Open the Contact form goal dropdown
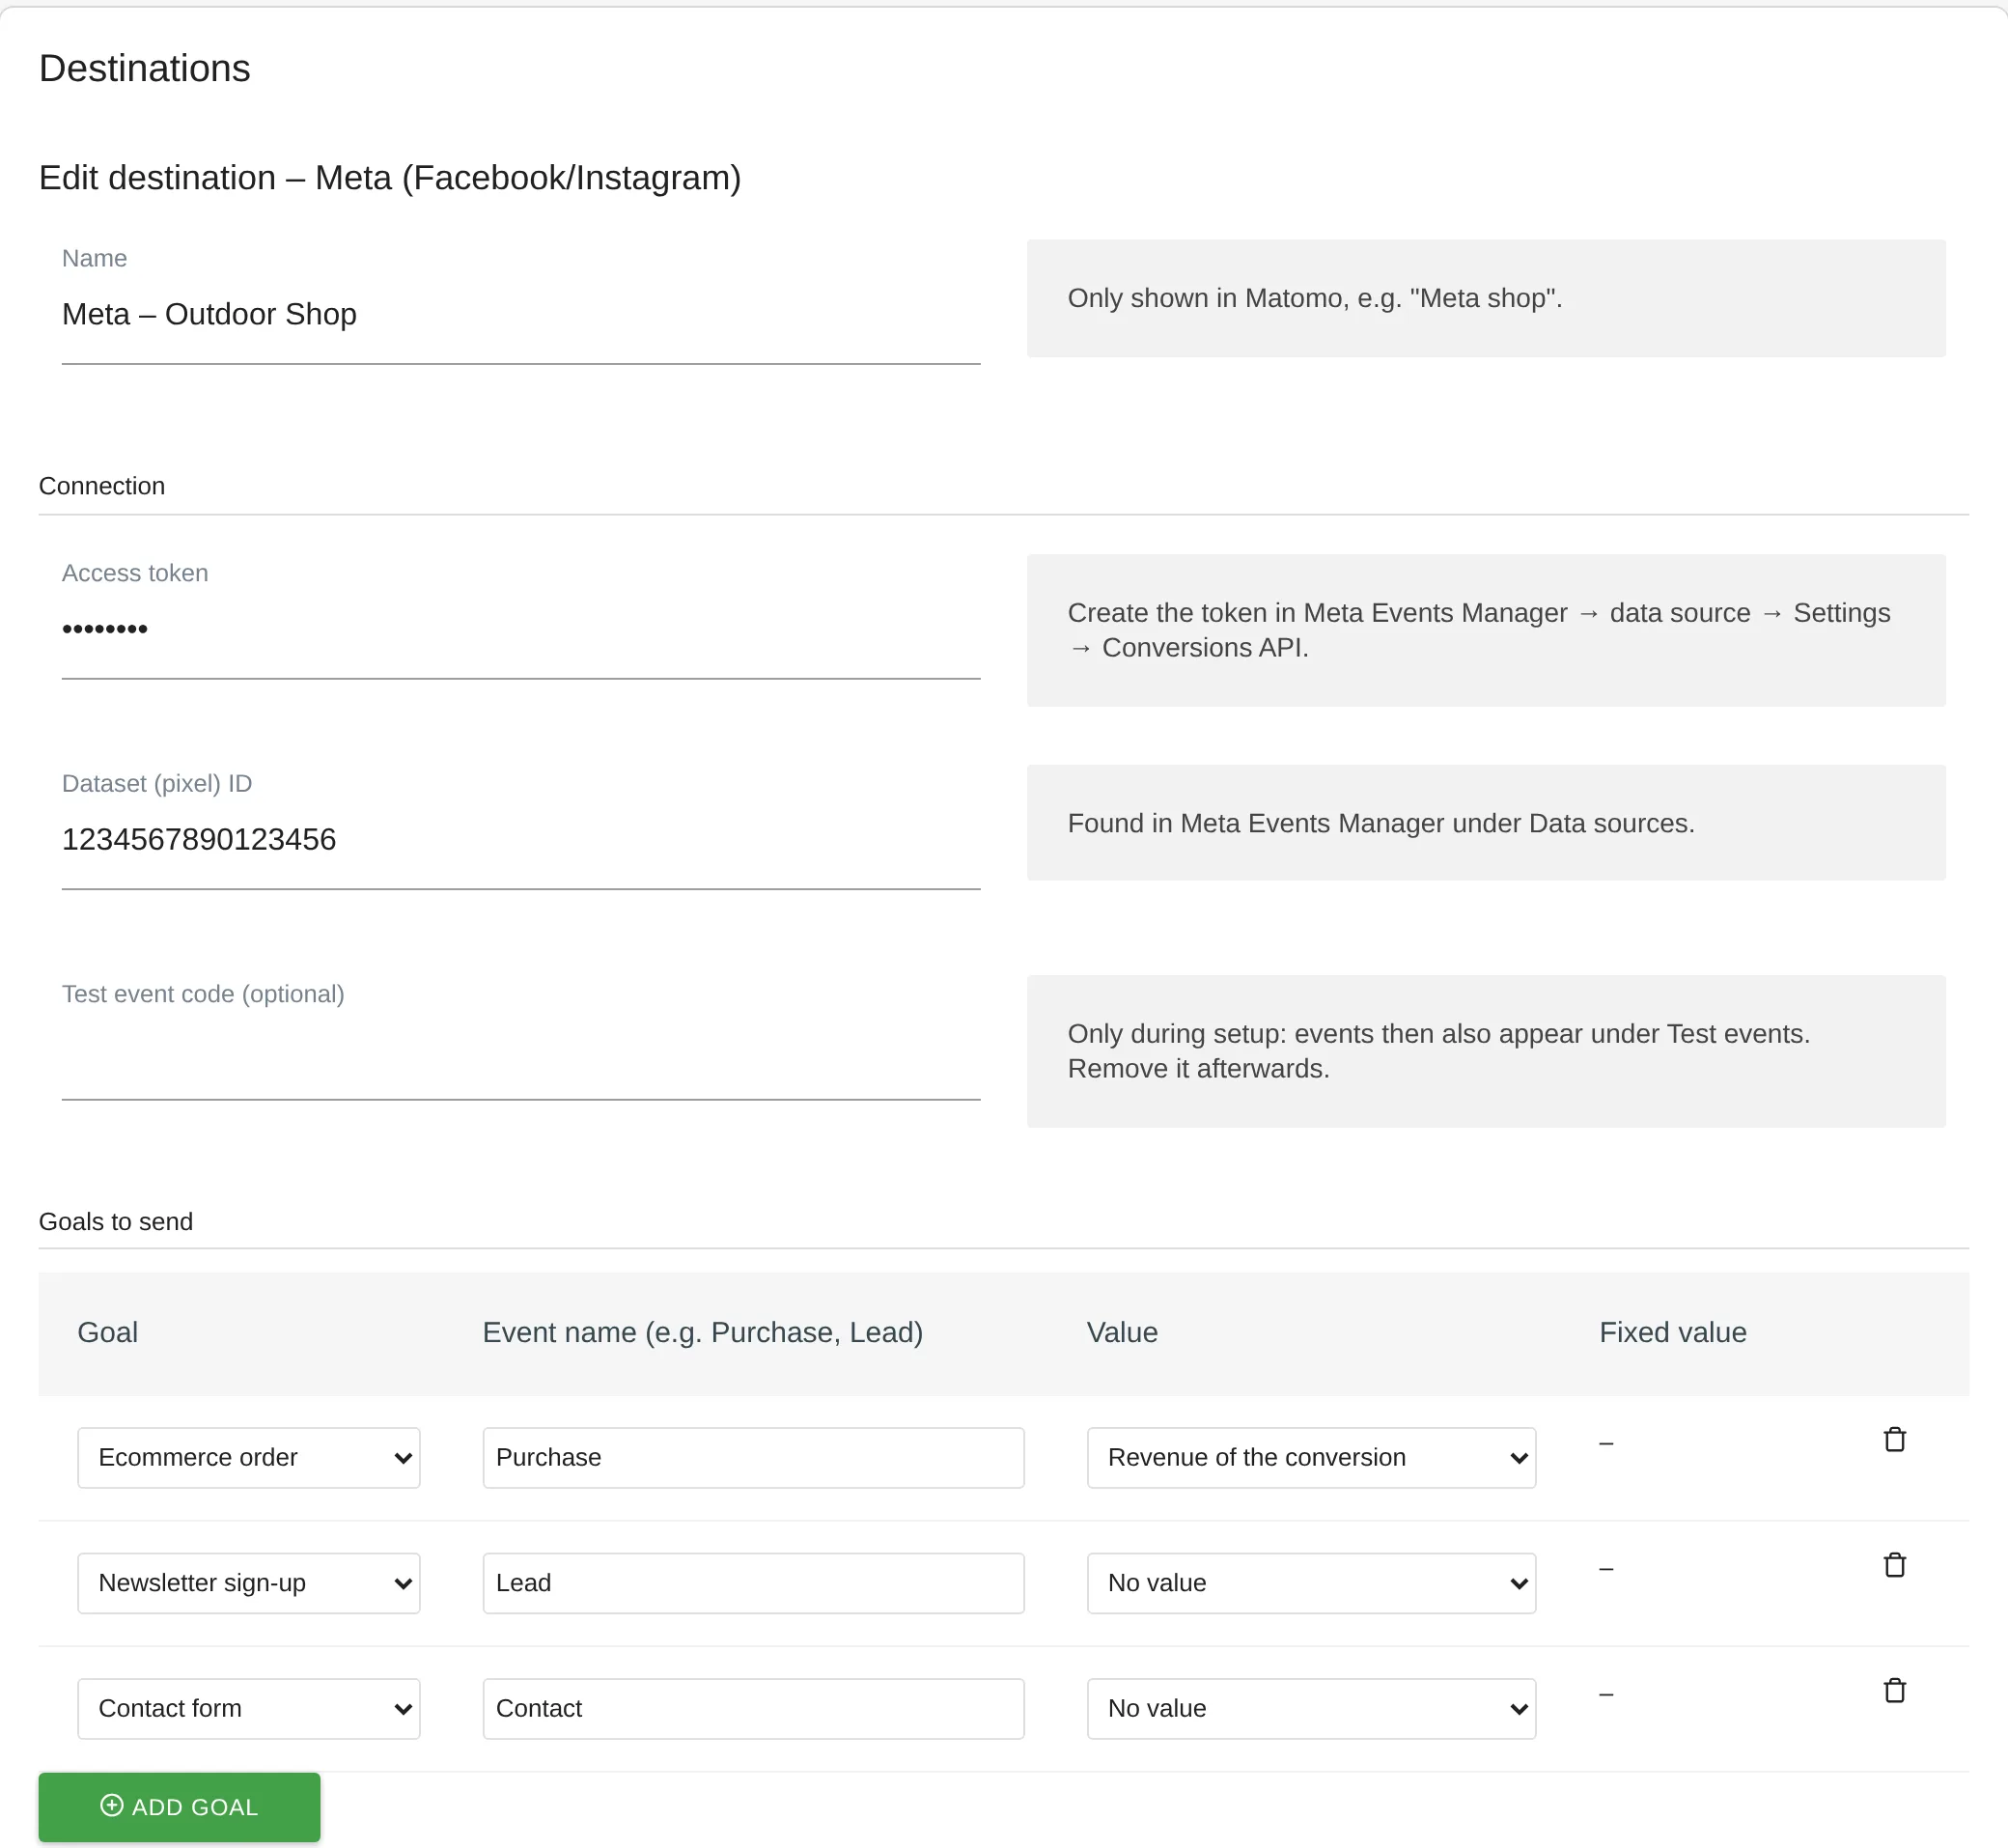The width and height of the screenshot is (2008, 1848). click(x=248, y=1708)
